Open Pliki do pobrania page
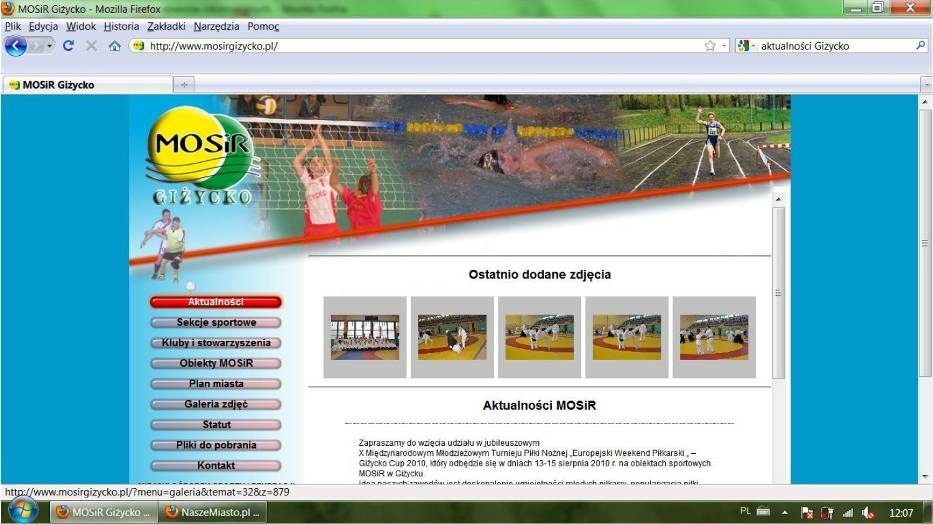The image size is (933, 524). [216, 445]
